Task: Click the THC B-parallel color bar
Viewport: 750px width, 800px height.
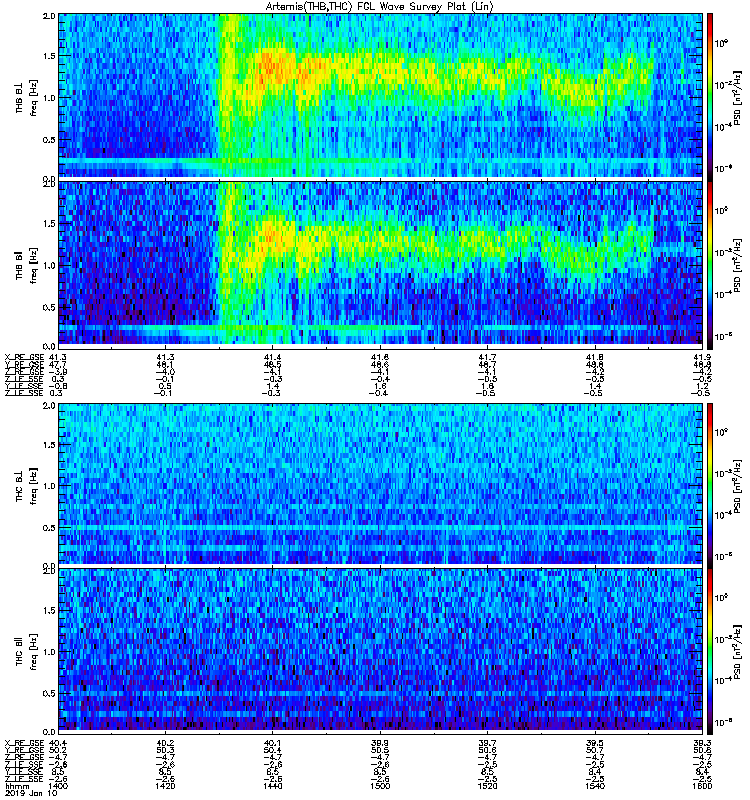Action: coord(710,651)
